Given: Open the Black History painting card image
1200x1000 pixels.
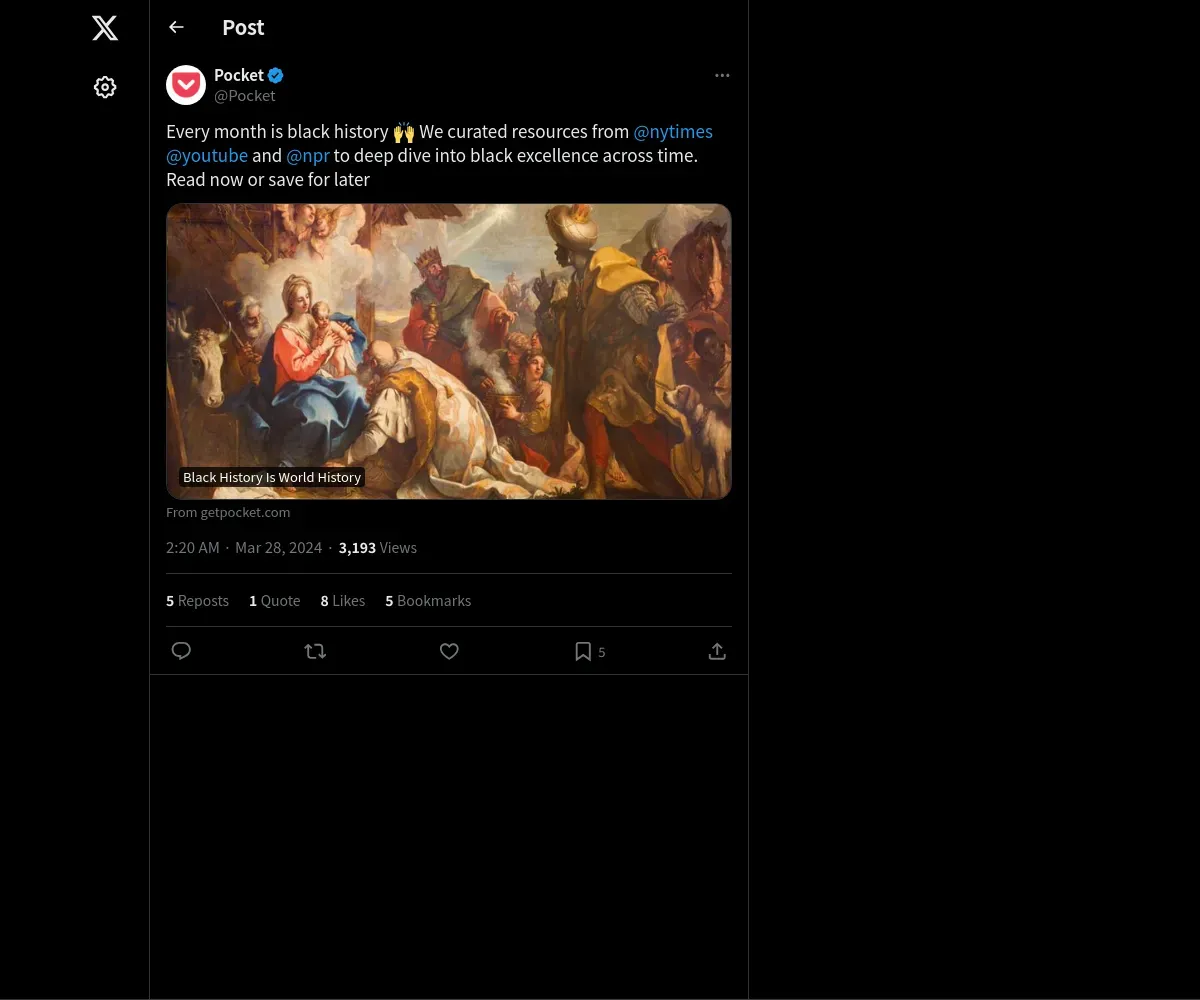Looking at the screenshot, I should (448, 350).
